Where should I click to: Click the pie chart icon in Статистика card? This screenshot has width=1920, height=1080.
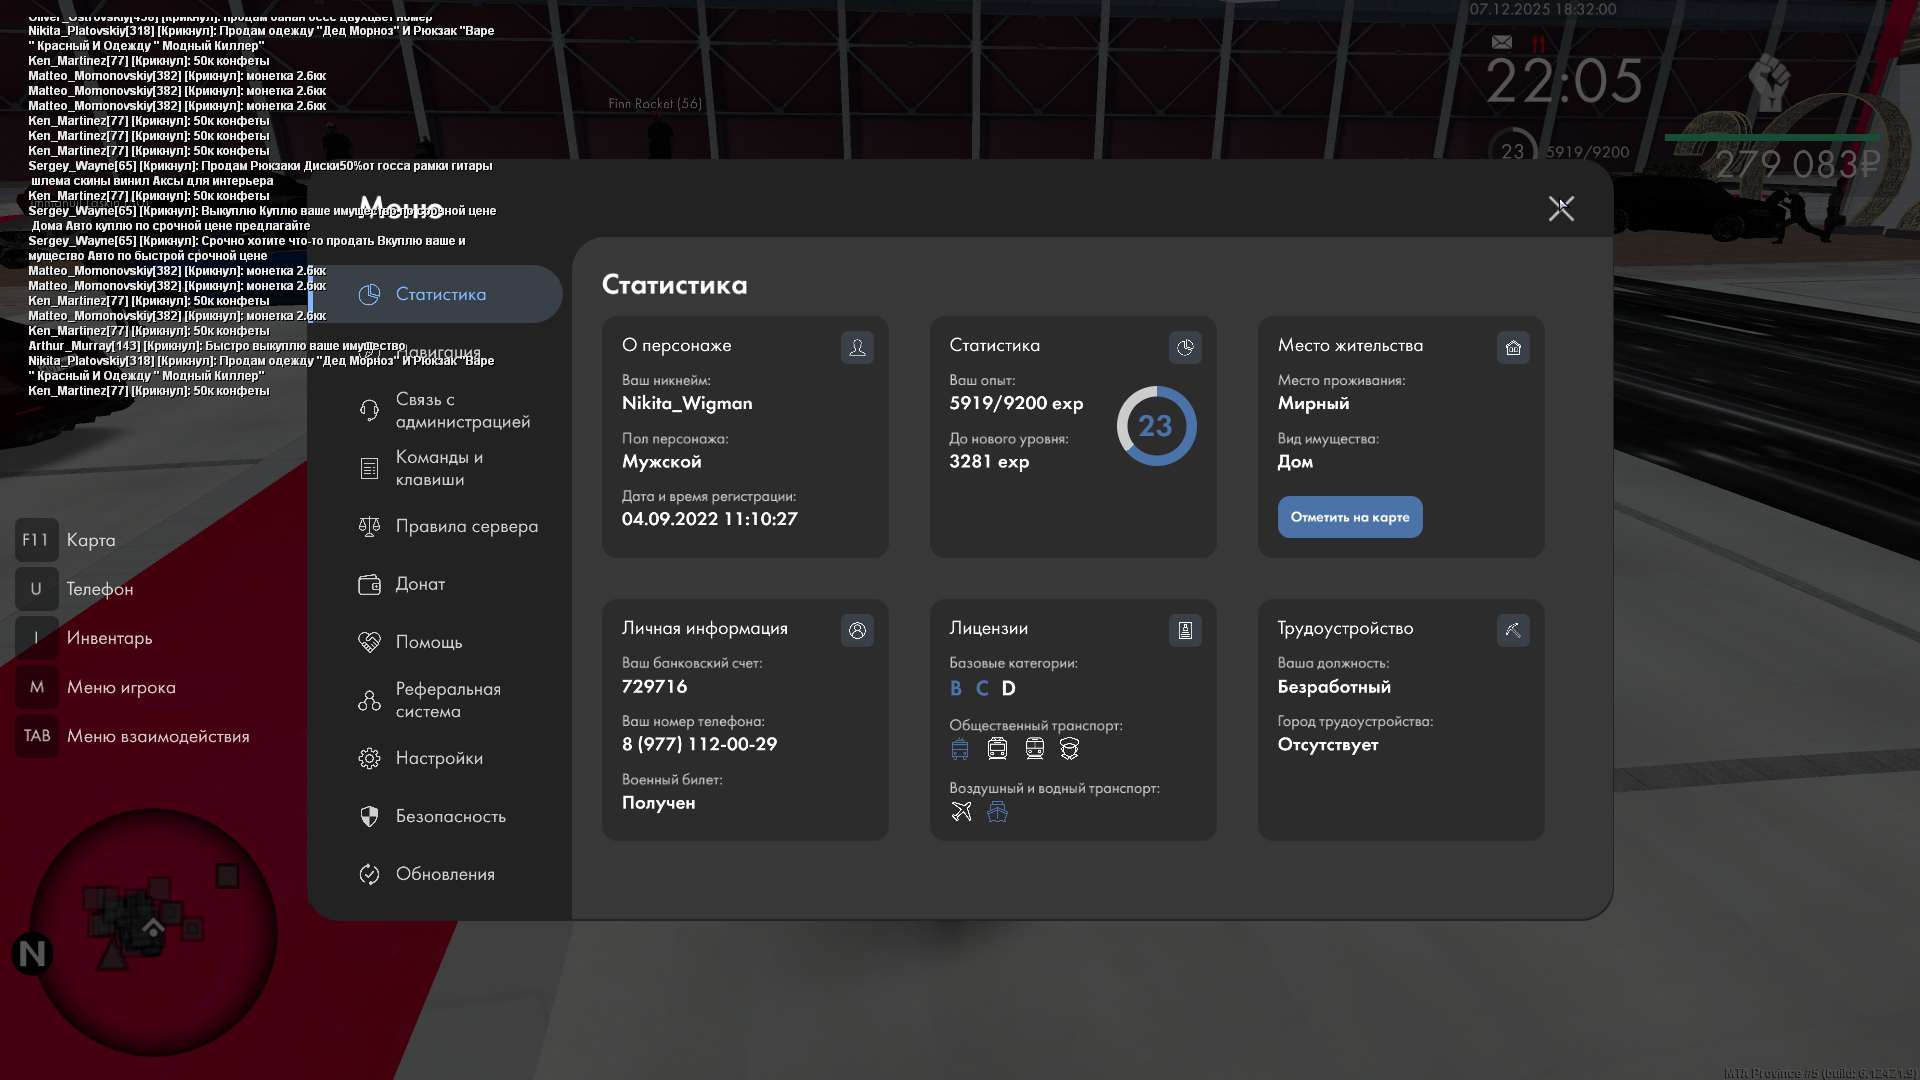click(1185, 347)
